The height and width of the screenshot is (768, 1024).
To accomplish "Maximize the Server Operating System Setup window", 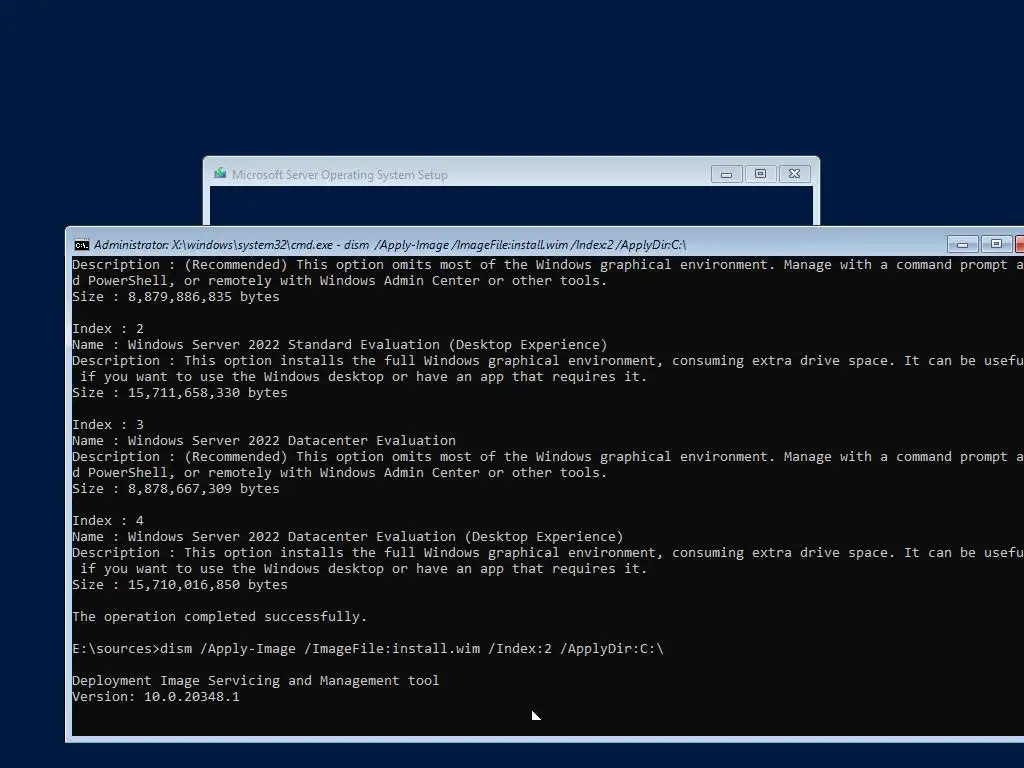I will (x=760, y=174).
